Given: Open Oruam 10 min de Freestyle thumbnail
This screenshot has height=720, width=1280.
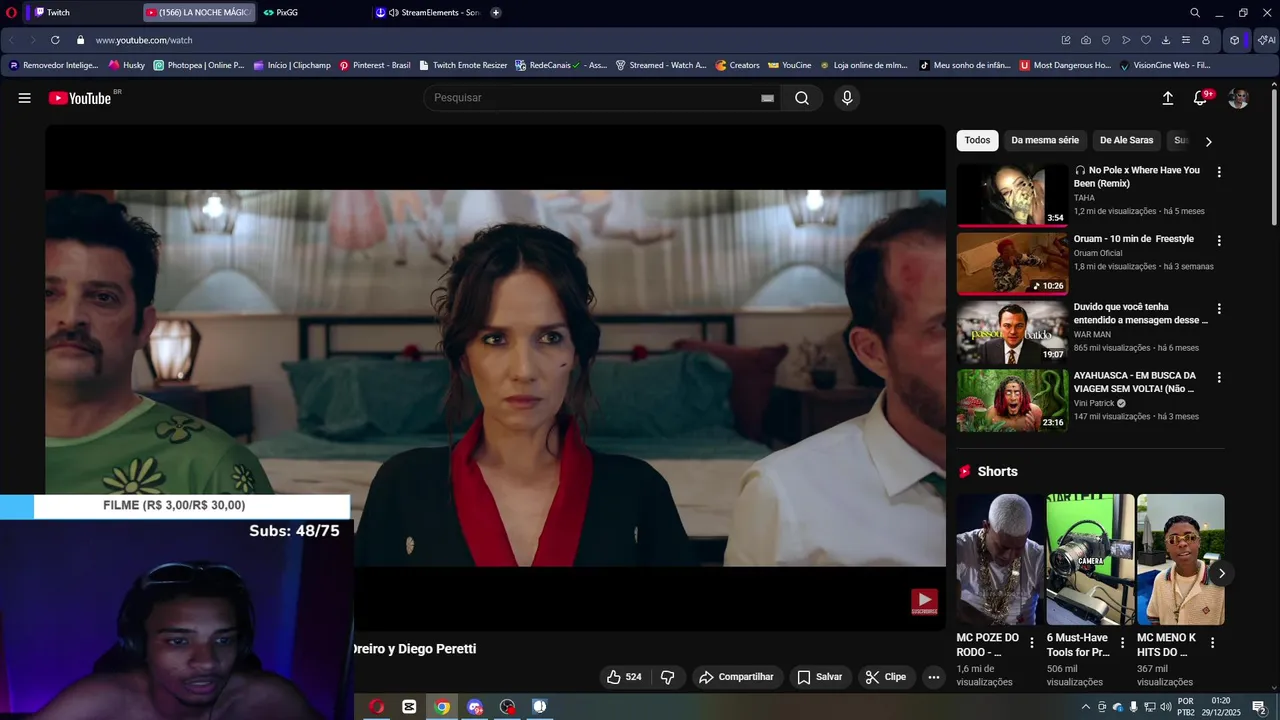Looking at the screenshot, I should [x=1012, y=264].
